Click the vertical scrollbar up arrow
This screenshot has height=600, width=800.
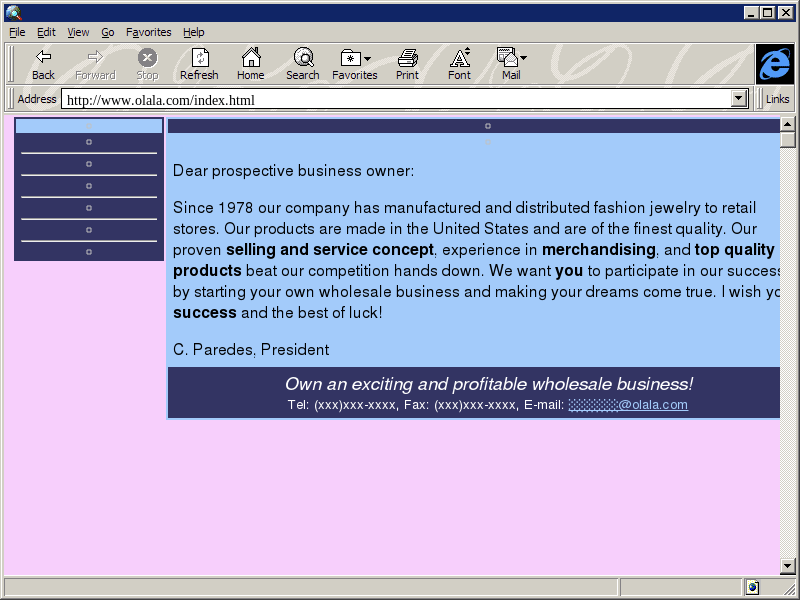788,125
